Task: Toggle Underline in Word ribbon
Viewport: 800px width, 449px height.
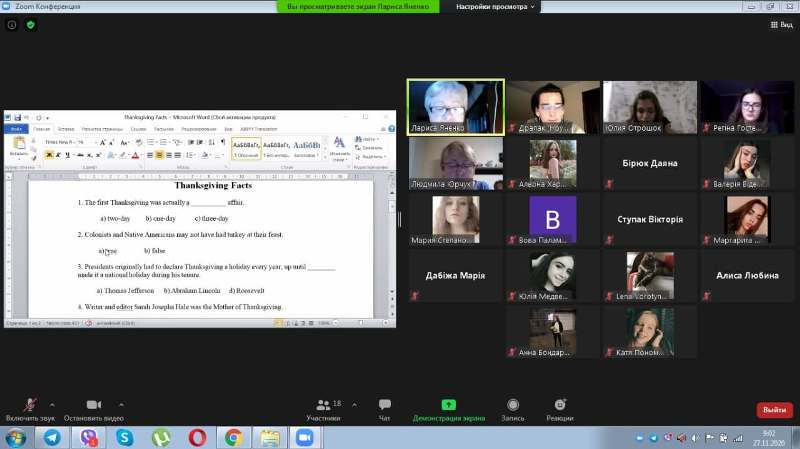Action: 68,155
